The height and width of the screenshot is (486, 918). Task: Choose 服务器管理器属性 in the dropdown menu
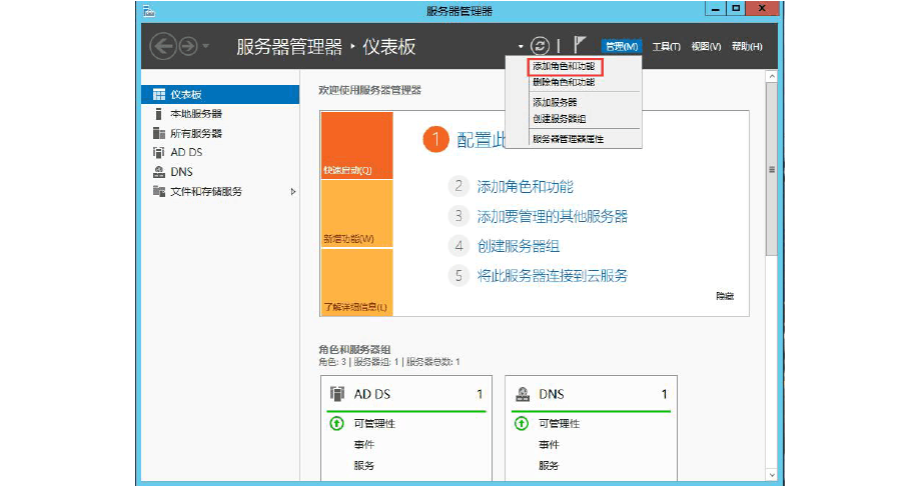[x=567, y=139]
